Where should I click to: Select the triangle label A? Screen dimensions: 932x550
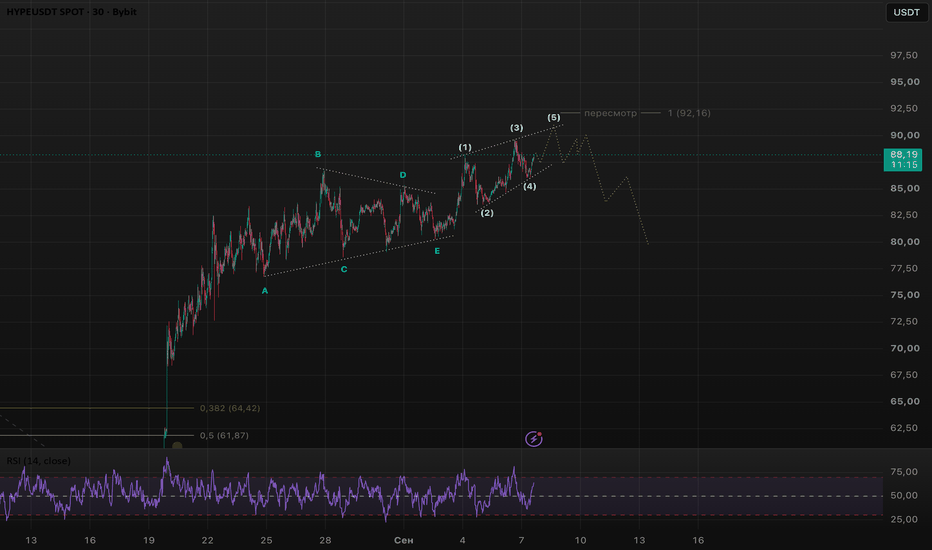tap(265, 291)
